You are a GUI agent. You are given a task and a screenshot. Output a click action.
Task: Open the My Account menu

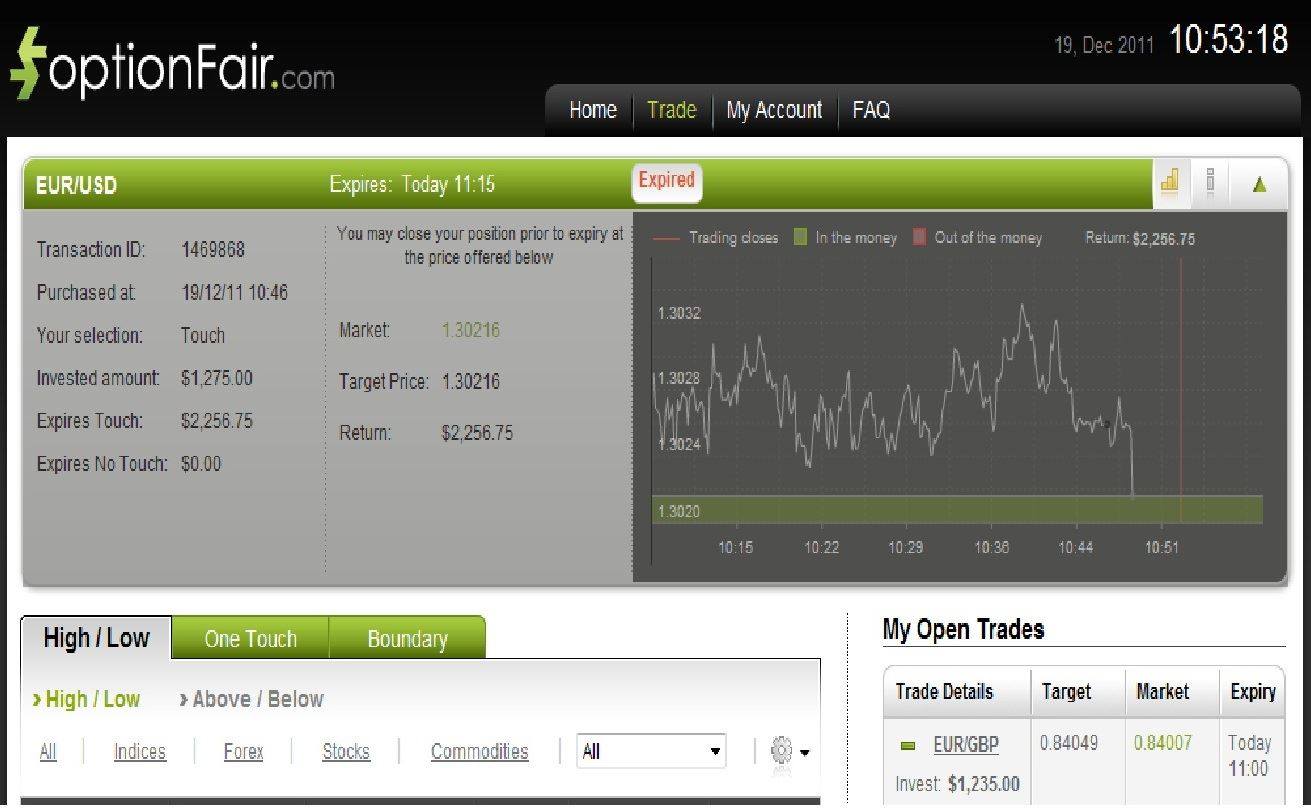click(x=773, y=110)
